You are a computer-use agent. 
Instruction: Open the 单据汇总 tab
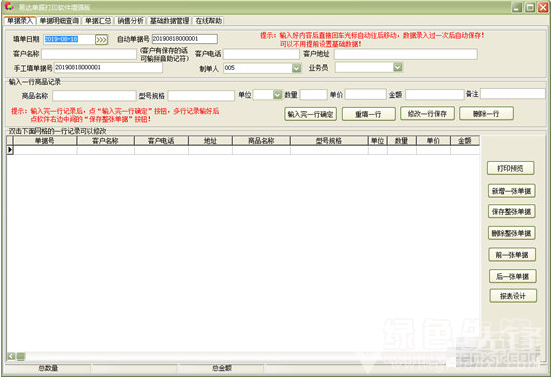click(98, 21)
